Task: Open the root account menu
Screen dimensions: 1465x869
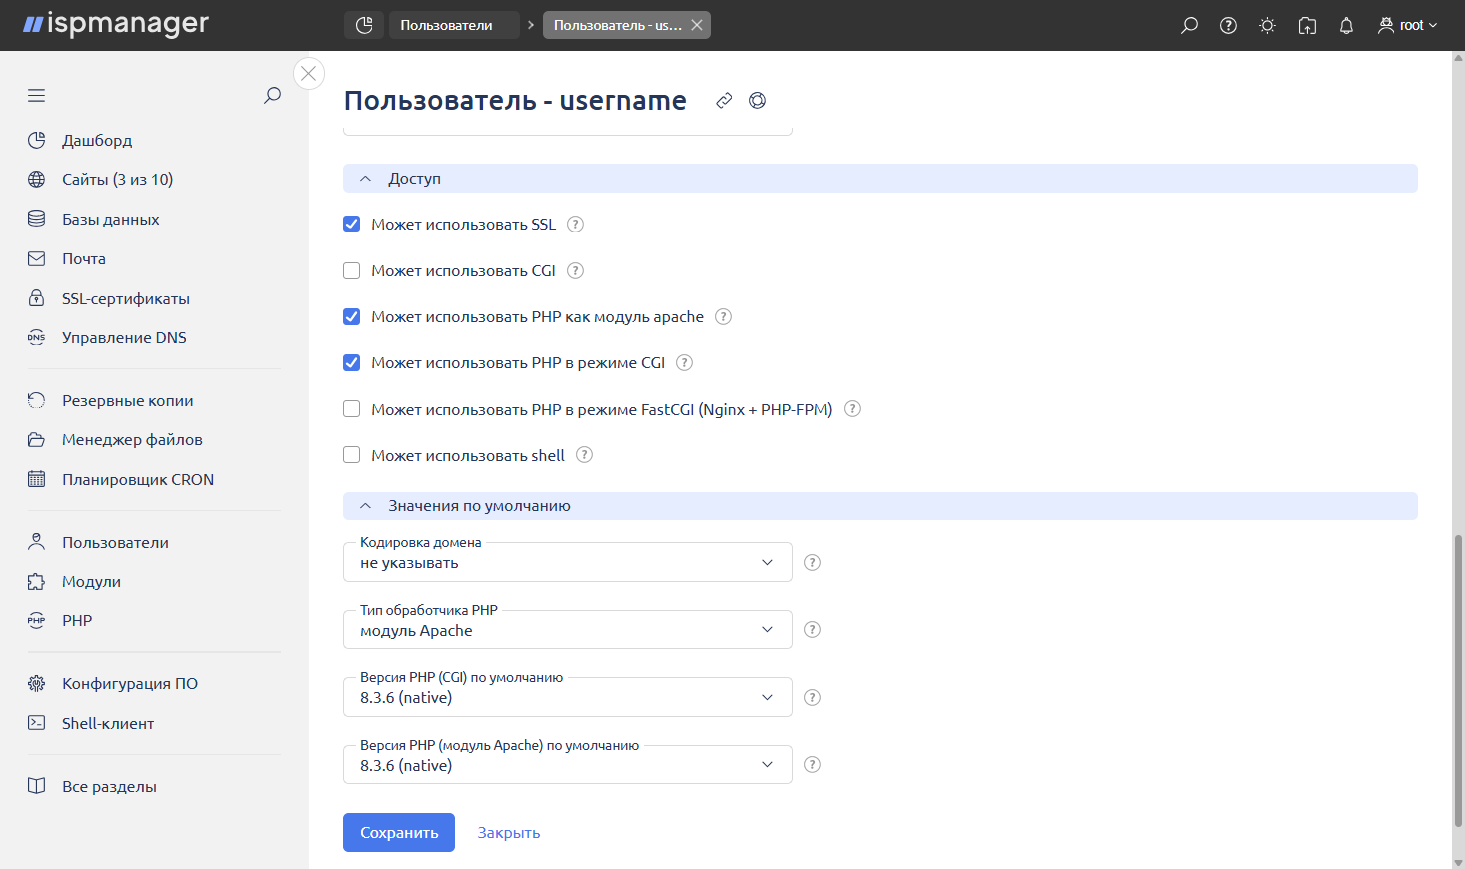Action: [1407, 25]
